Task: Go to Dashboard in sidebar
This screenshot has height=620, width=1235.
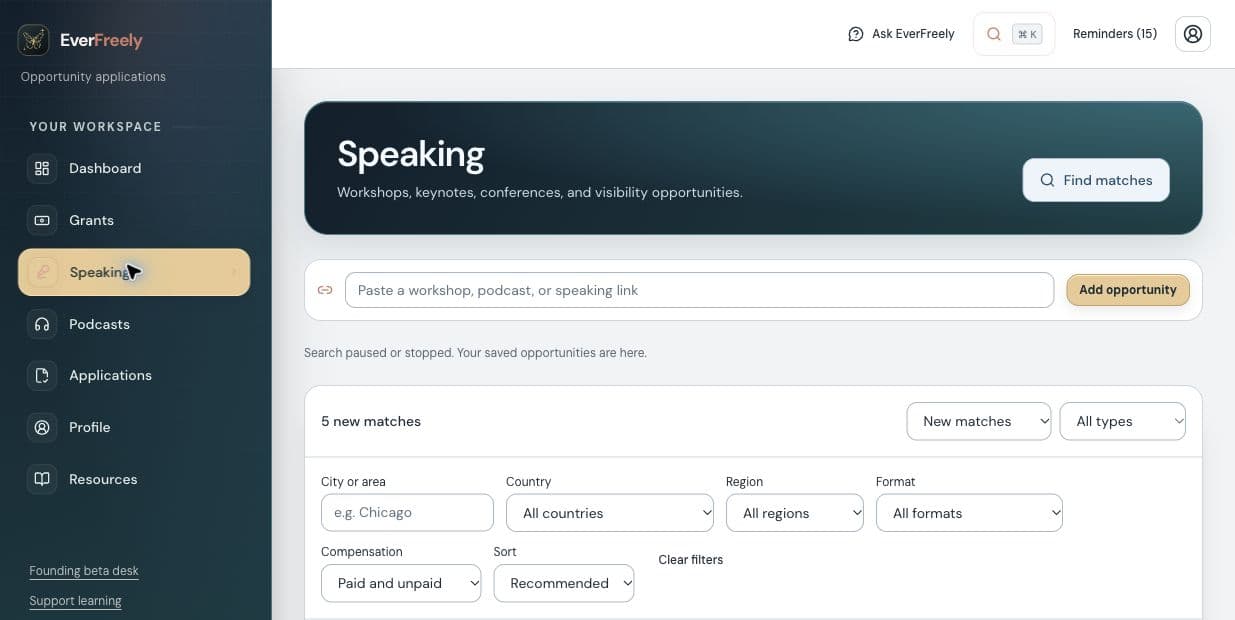Action: [x=134, y=168]
